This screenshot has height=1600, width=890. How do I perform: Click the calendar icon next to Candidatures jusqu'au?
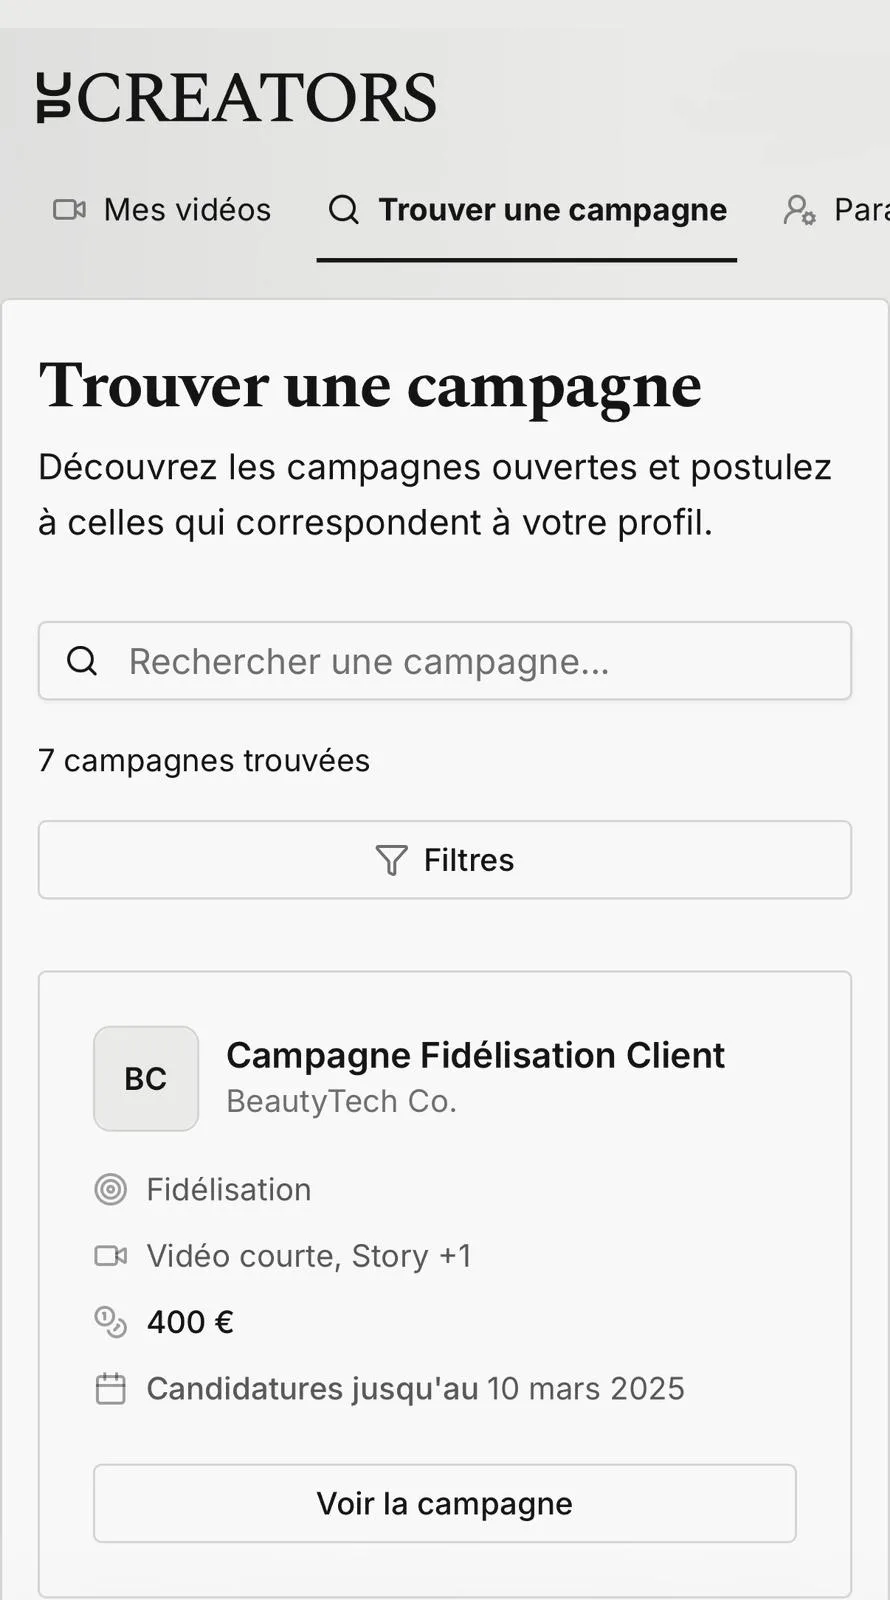tap(111, 1388)
